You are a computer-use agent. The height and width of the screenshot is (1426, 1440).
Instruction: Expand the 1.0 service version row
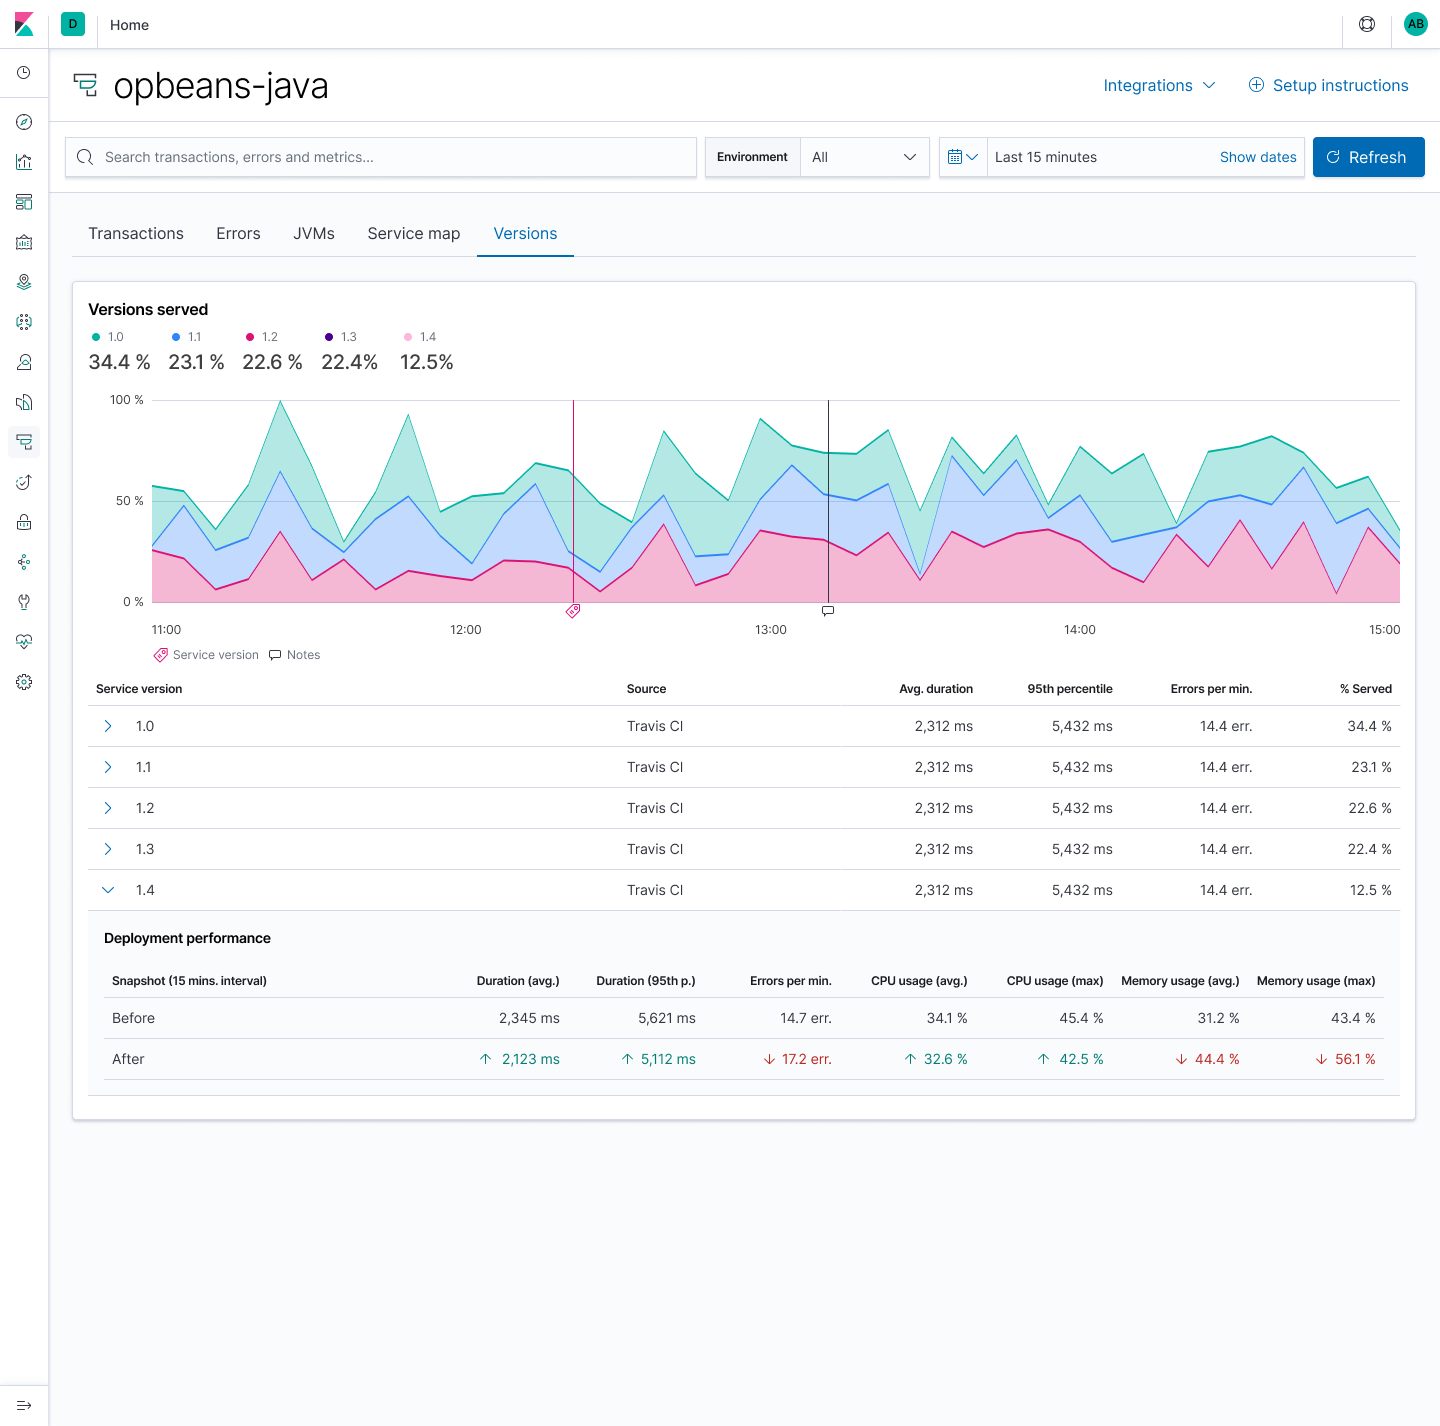click(x=108, y=726)
